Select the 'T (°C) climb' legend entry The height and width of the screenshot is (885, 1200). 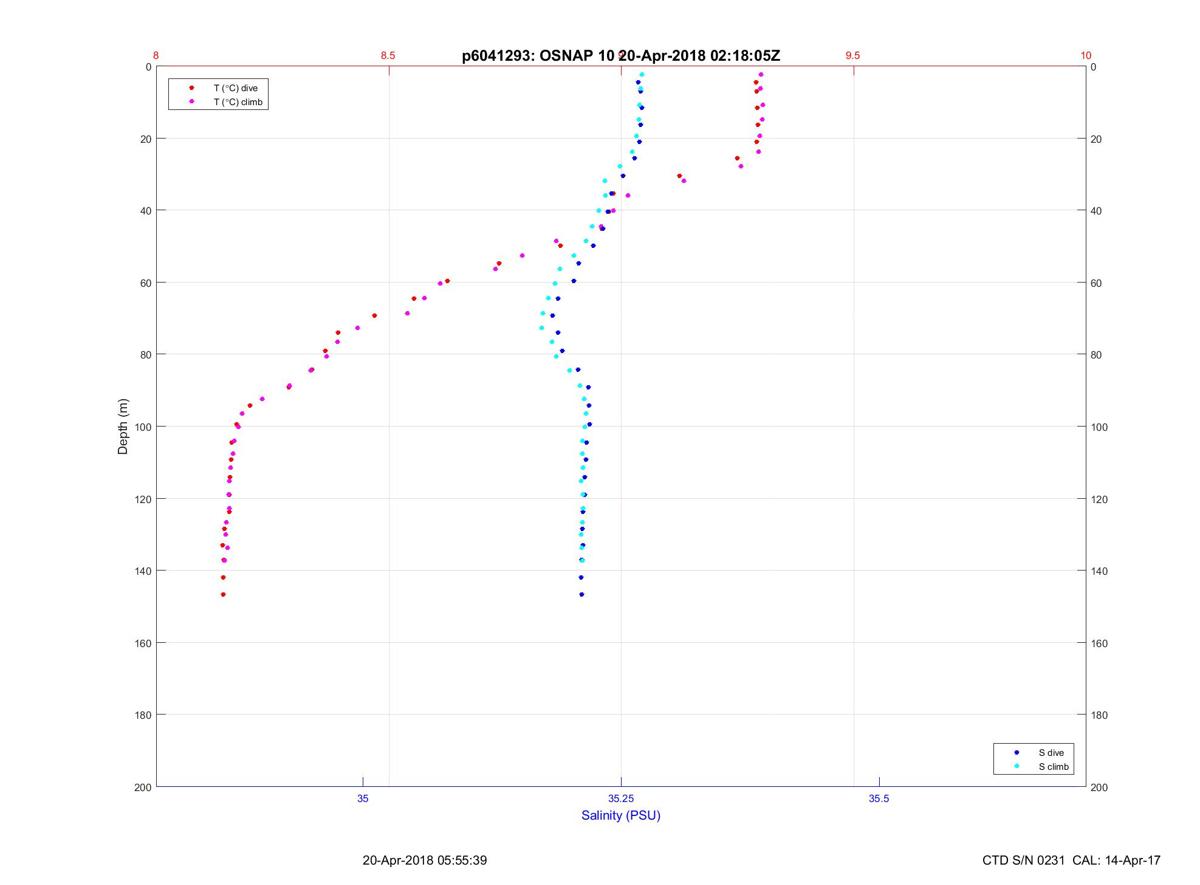pyautogui.click(x=239, y=102)
